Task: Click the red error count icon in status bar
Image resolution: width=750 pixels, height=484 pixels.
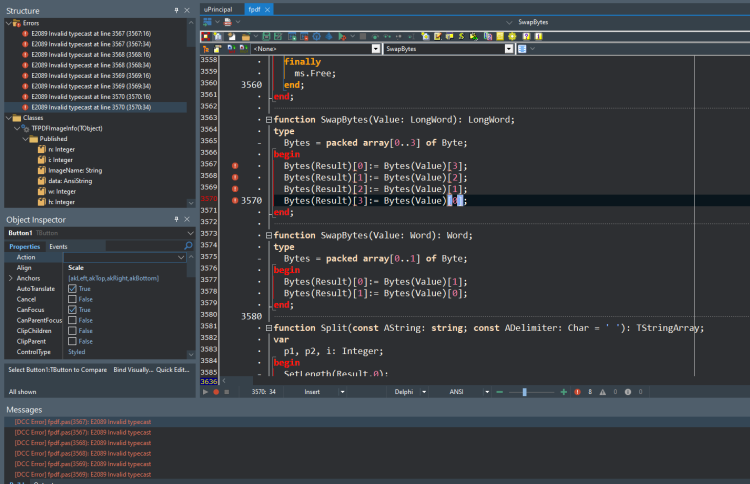Action: pos(577,392)
